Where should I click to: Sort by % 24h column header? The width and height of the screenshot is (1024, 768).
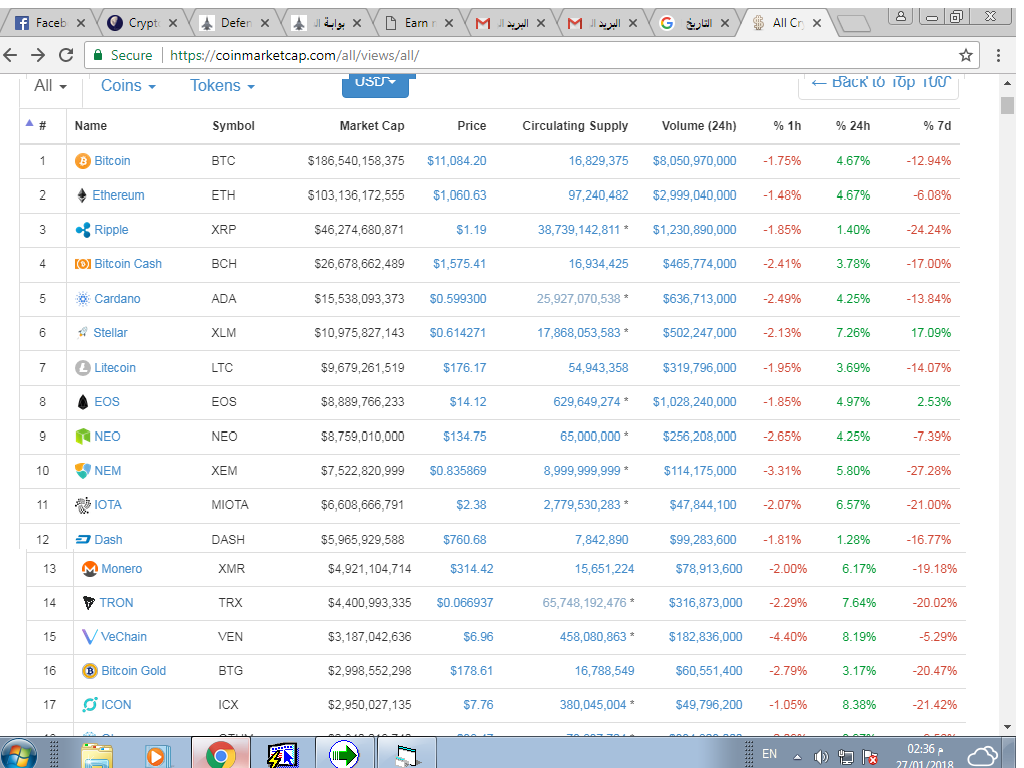(853, 125)
